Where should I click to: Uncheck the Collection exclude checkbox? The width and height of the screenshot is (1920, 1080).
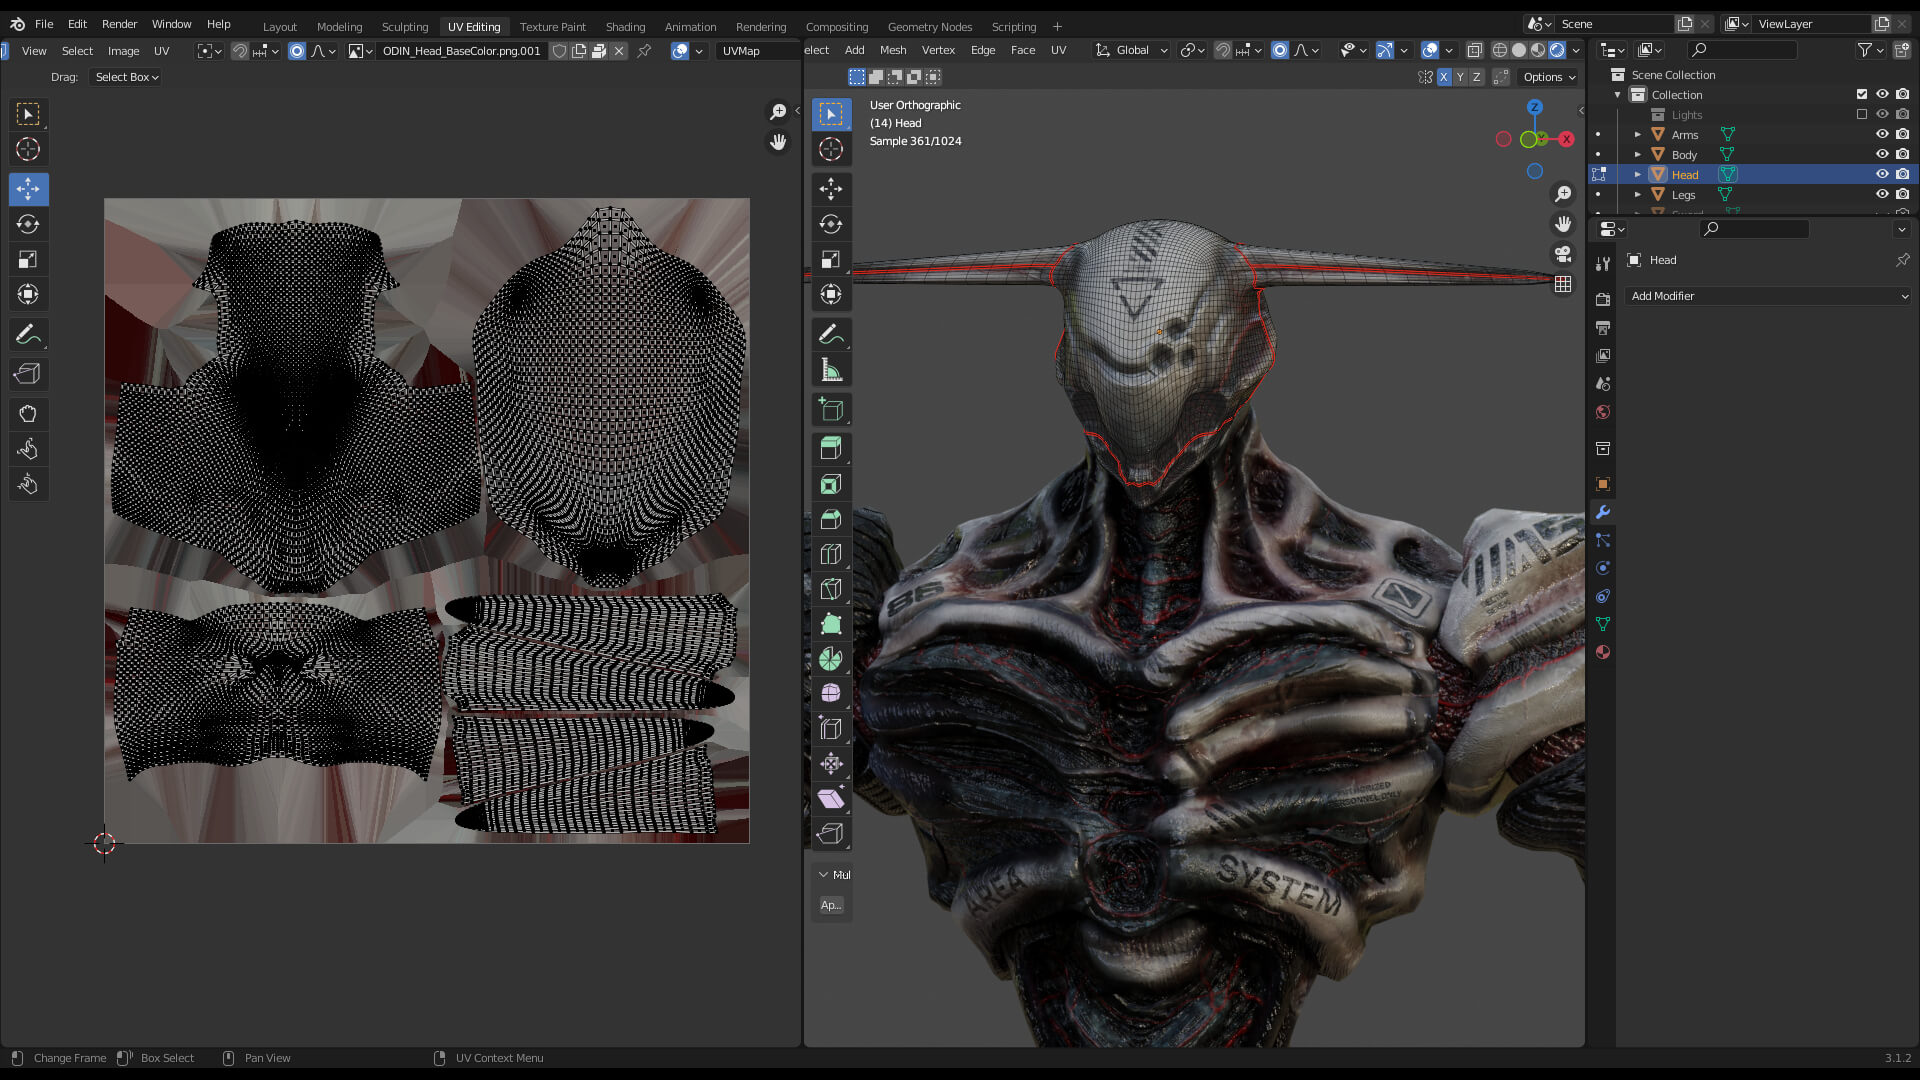(x=1862, y=94)
